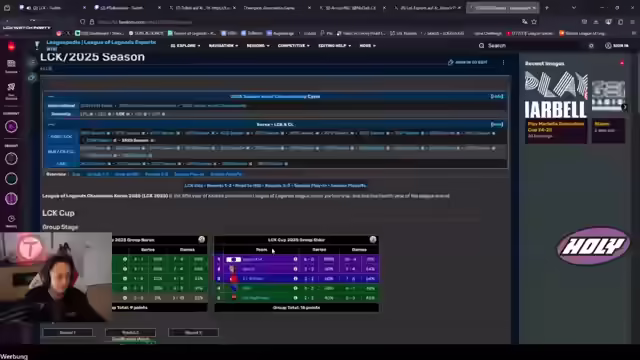Toggle theme icon next to Sign In

(x=591, y=46)
